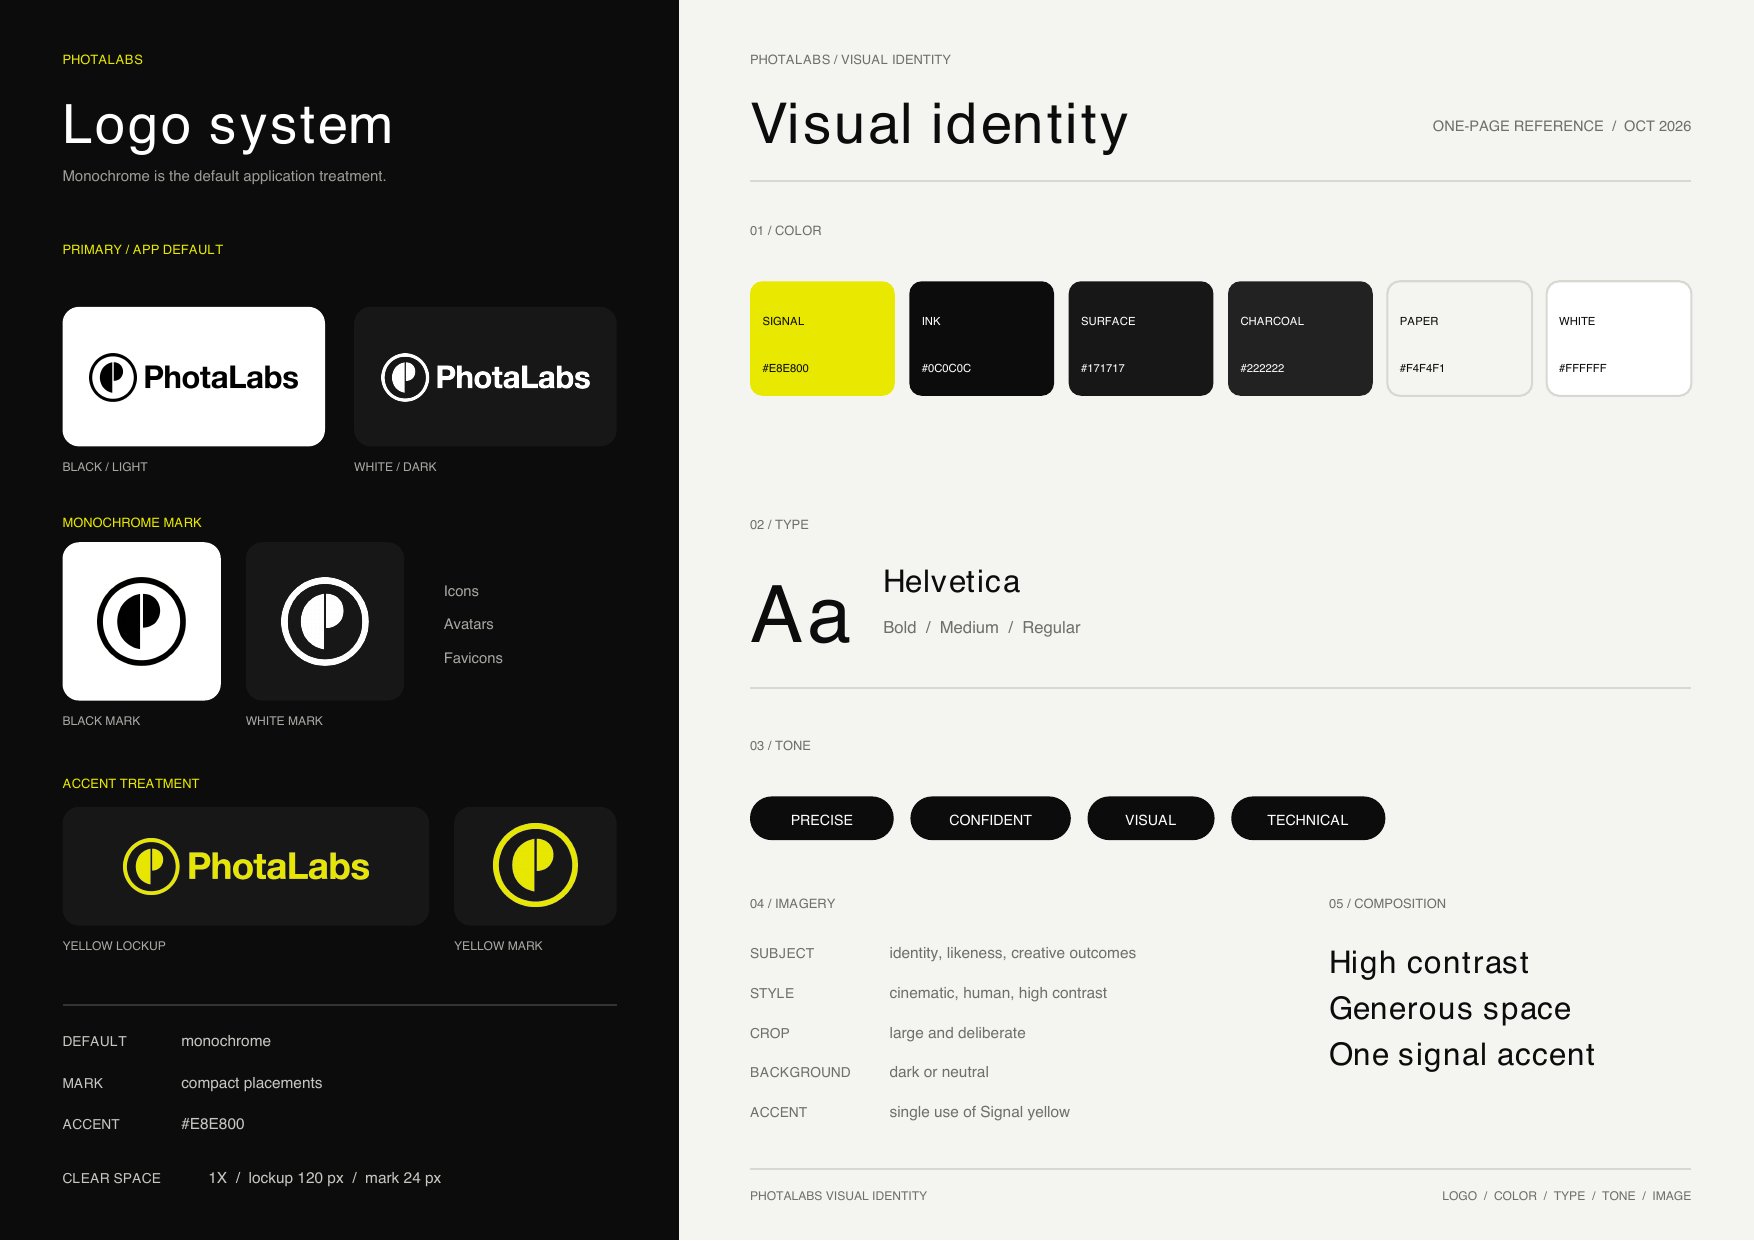Select the black monochrome mark icon
The image size is (1754, 1241).
click(141, 621)
